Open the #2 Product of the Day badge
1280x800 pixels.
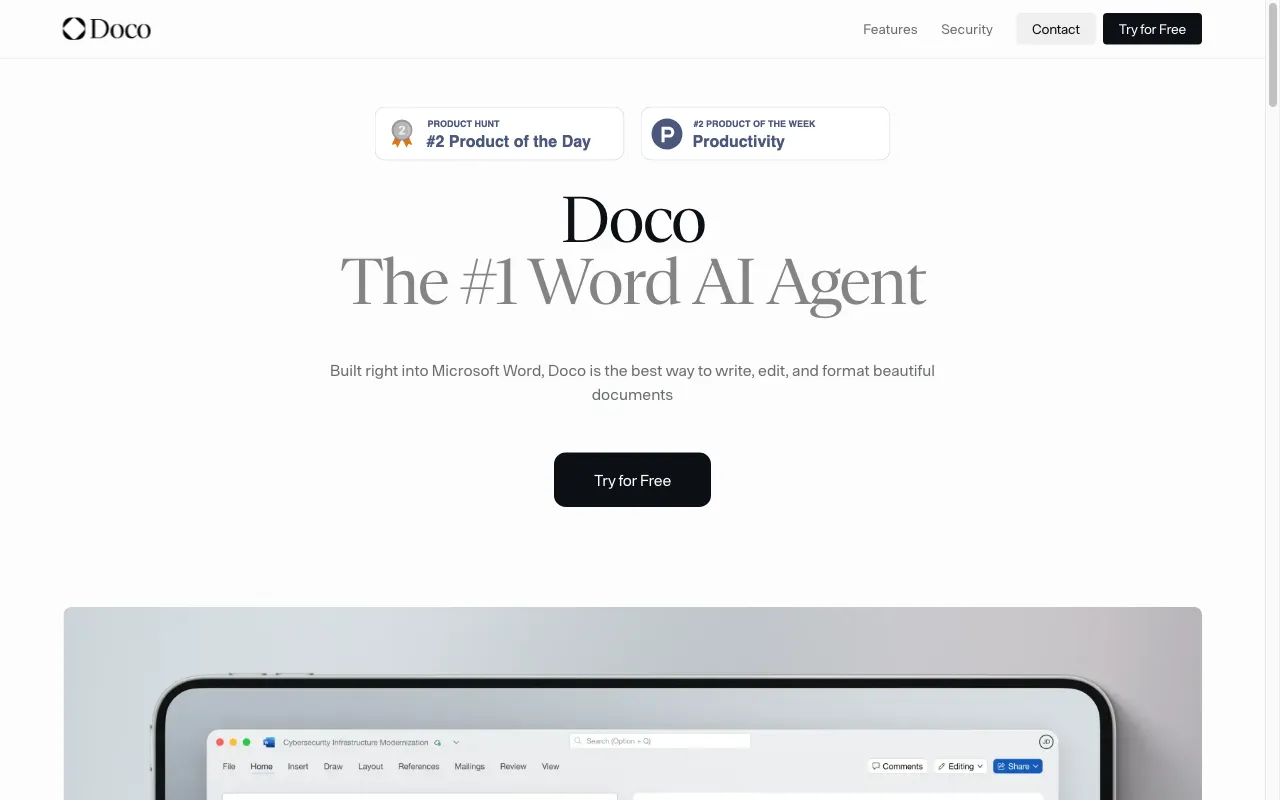tap(499, 133)
